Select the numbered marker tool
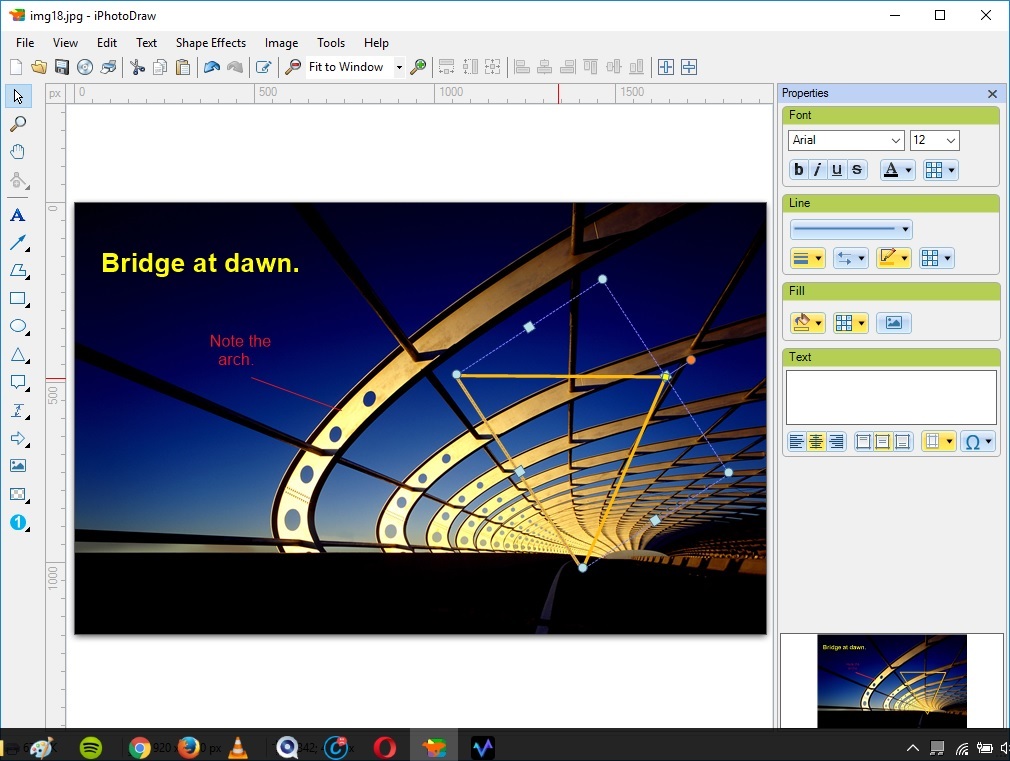Viewport: 1010px width, 761px height. click(x=17, y=522)
